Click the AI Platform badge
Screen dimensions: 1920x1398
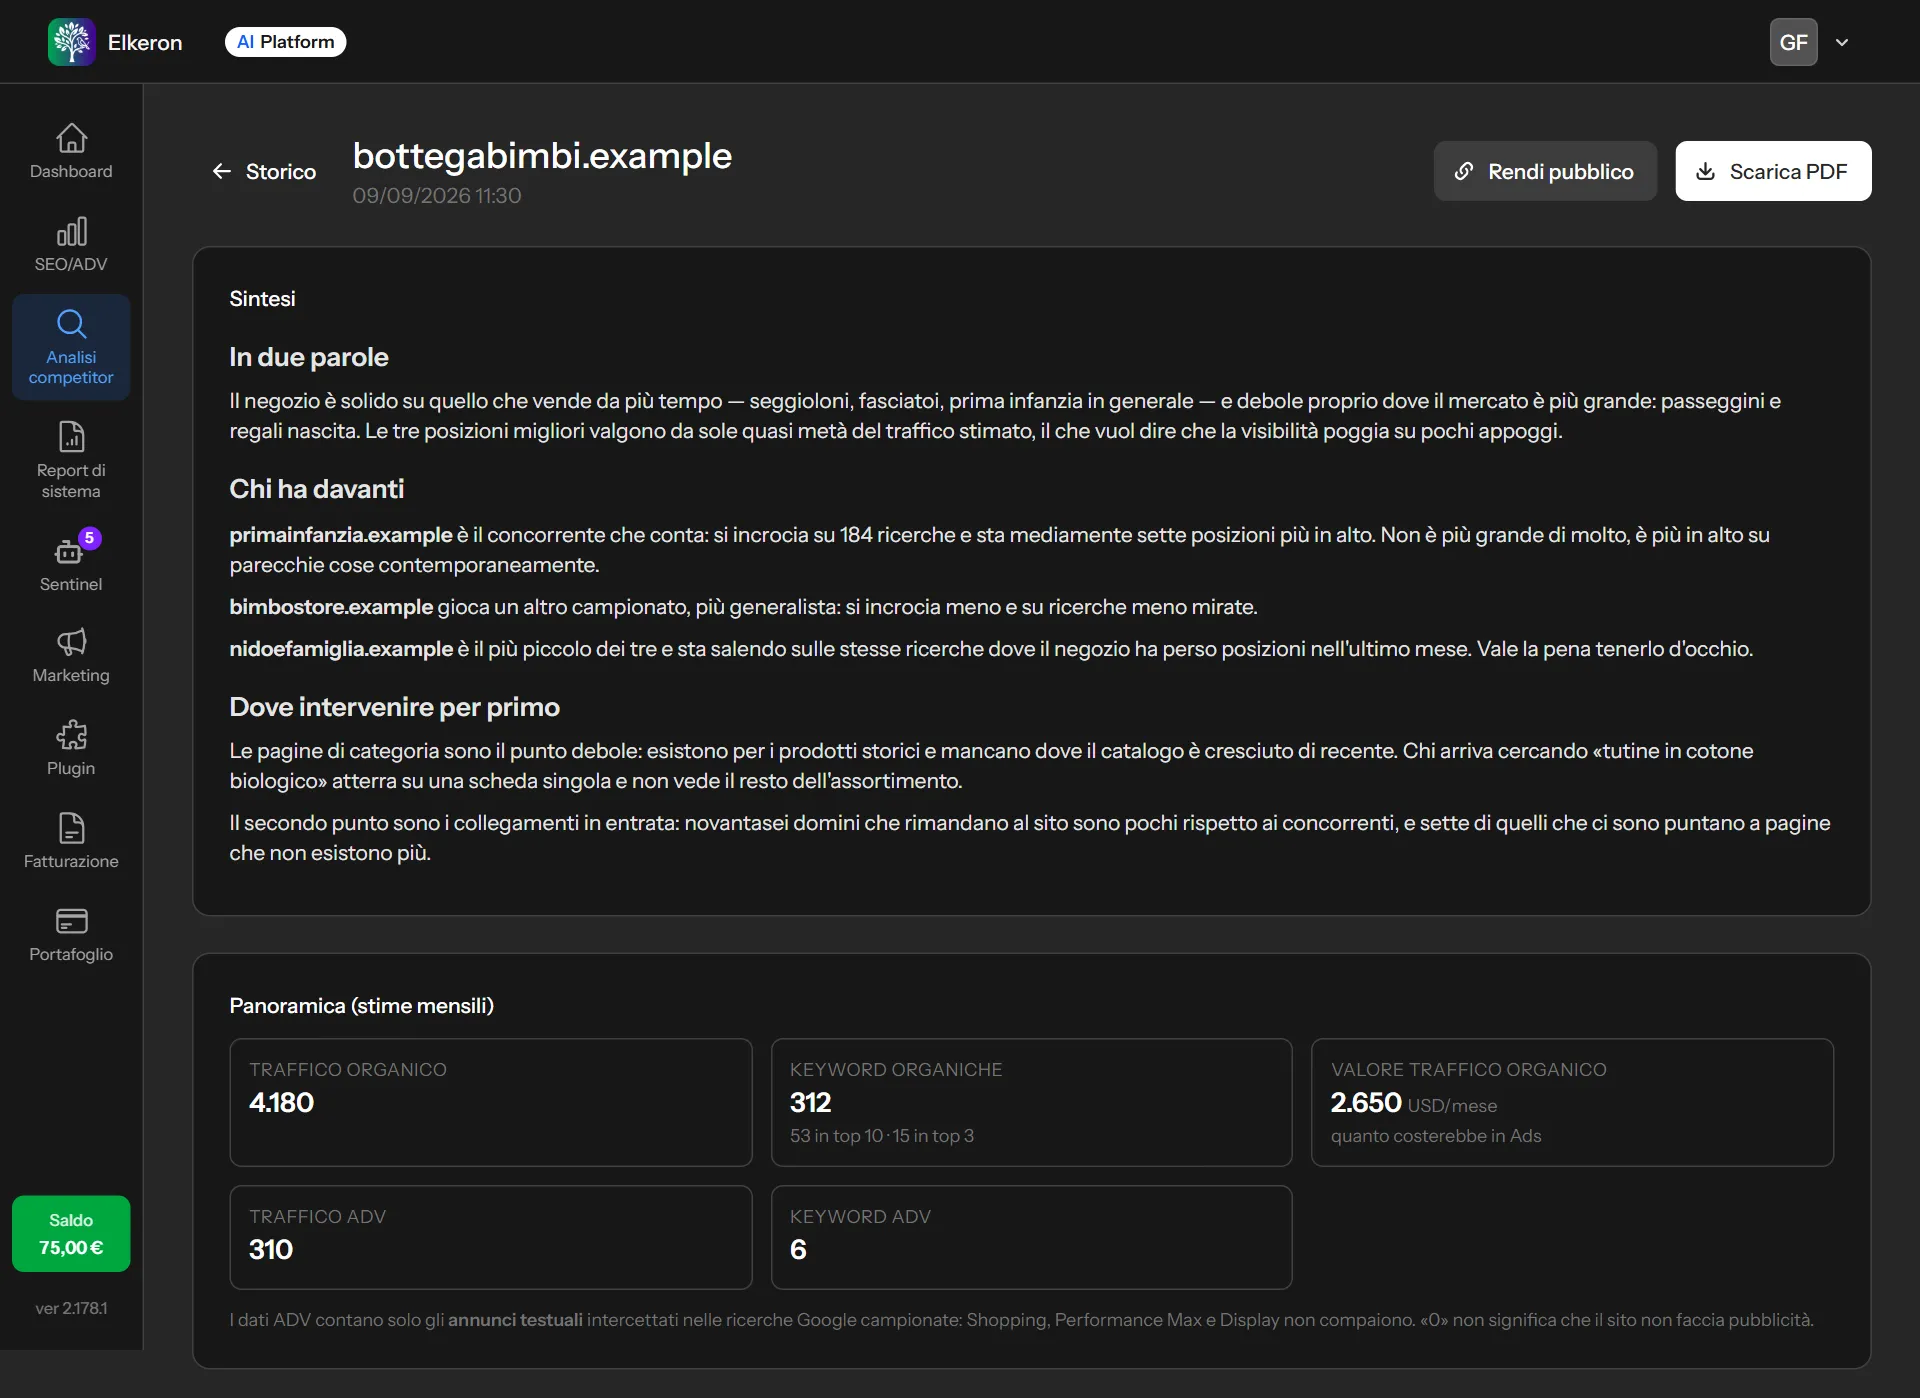point(286,42)
